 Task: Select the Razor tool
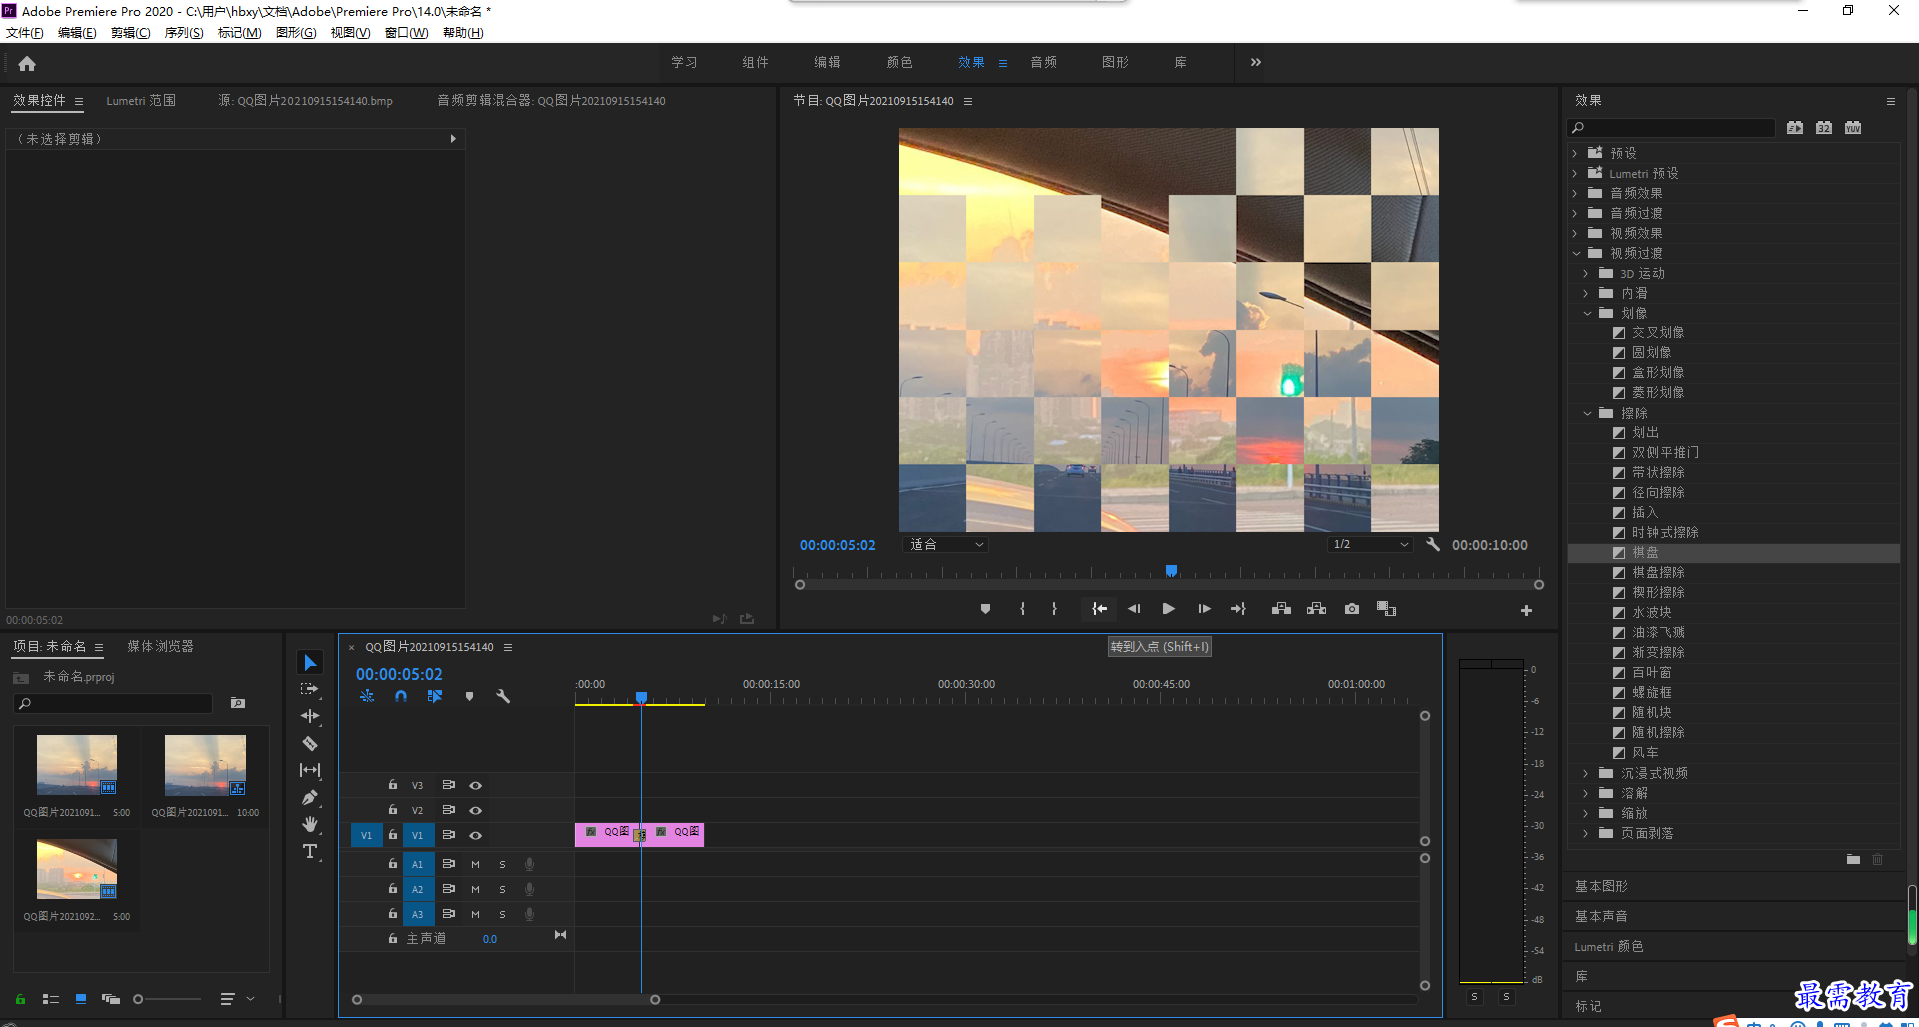click(x=310, y=743)
